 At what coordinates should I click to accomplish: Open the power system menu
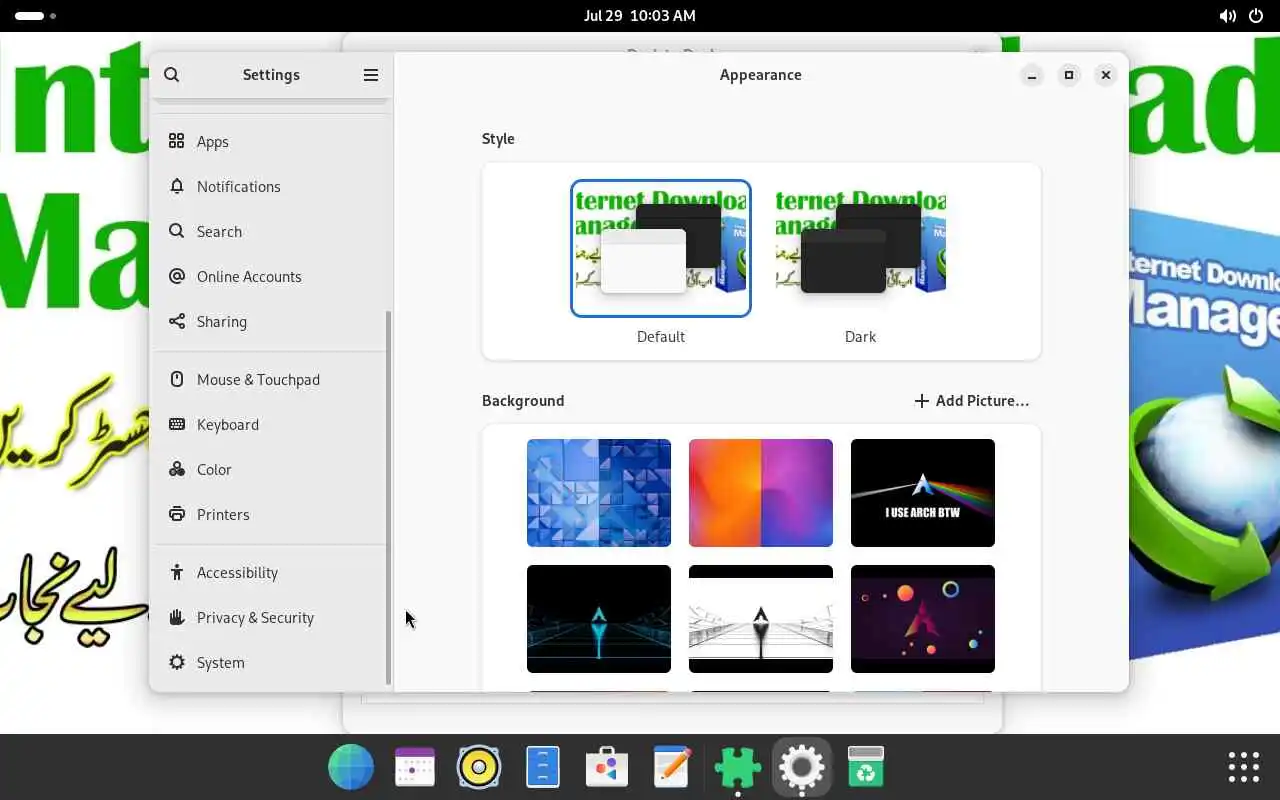1257,16
